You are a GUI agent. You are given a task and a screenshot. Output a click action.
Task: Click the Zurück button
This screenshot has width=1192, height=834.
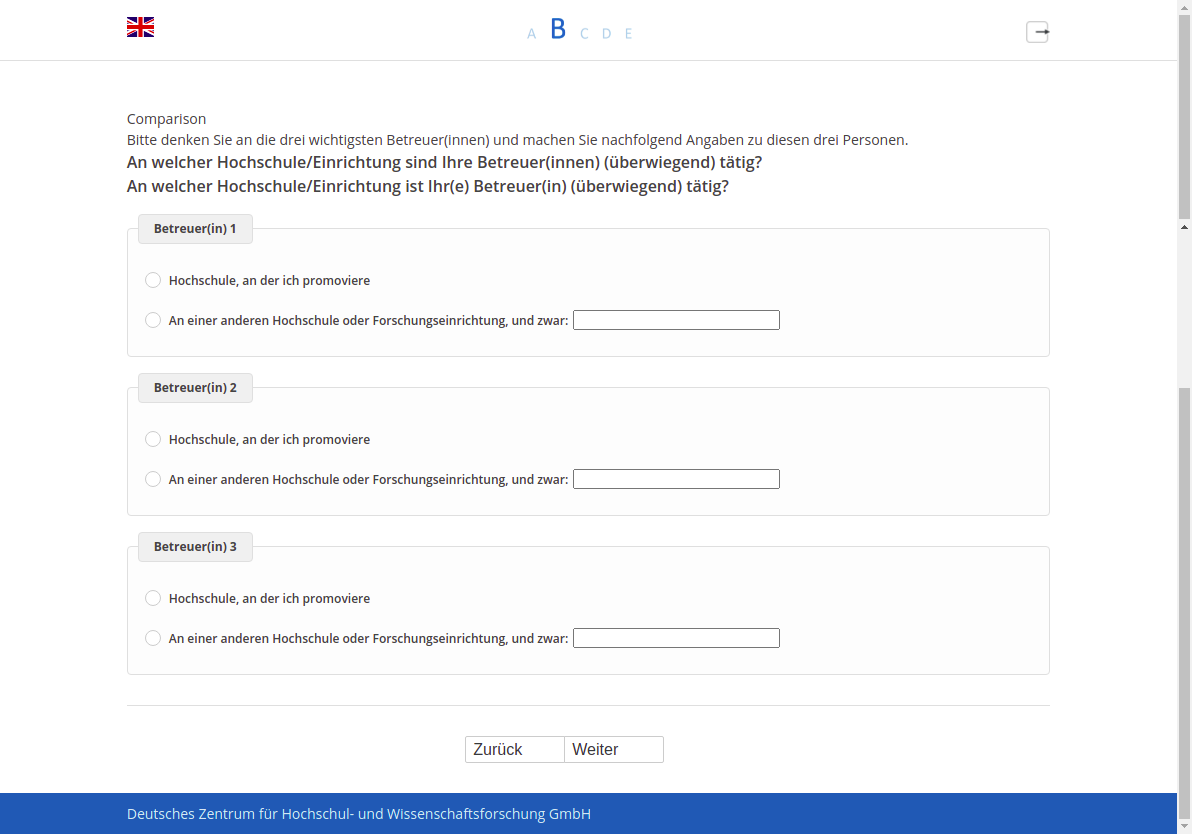click(x=515, y=750)
